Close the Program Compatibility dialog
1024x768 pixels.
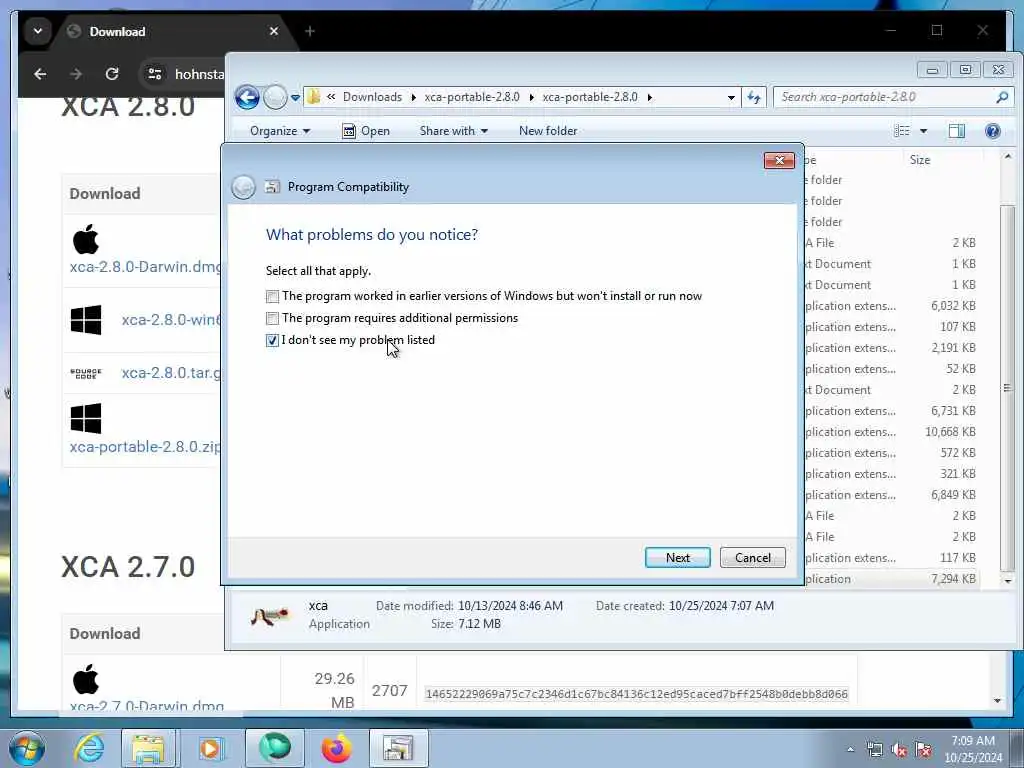tap(779, 160)
